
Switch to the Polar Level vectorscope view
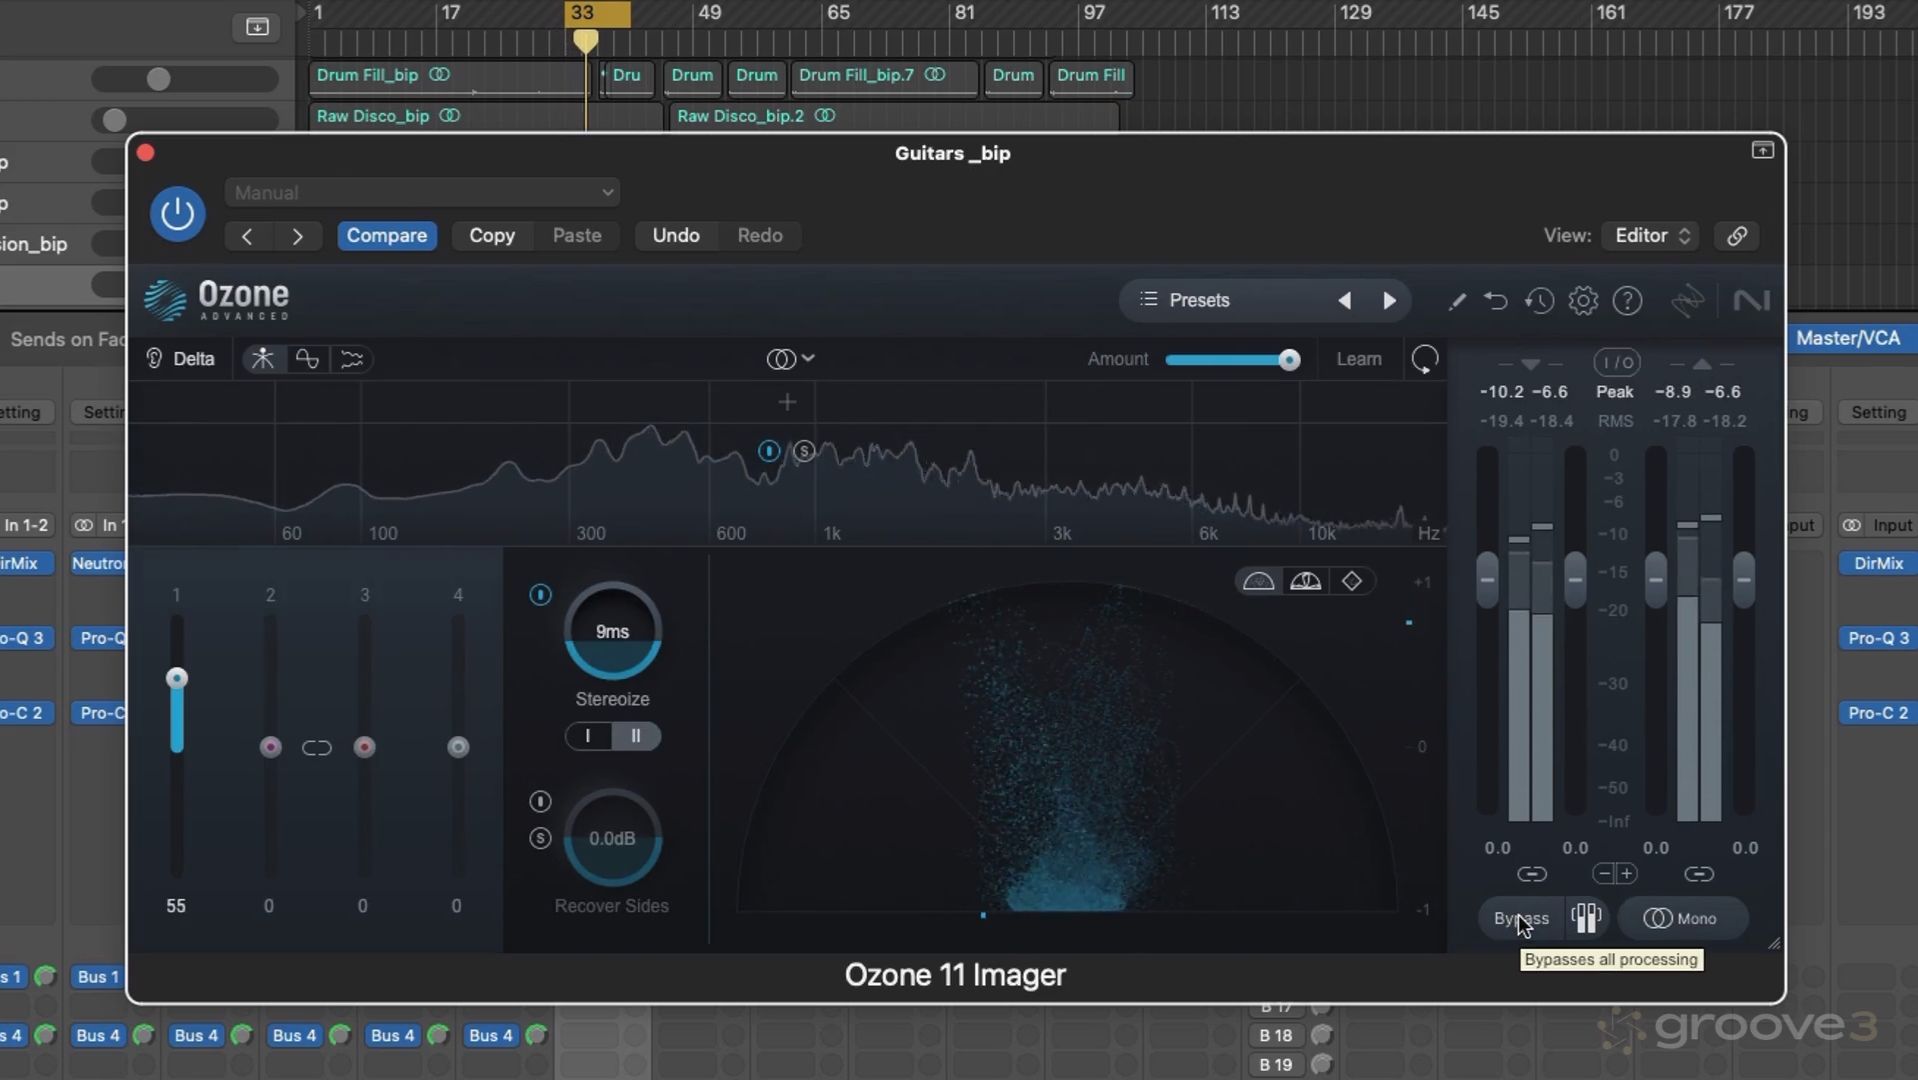click(1306, 581)
